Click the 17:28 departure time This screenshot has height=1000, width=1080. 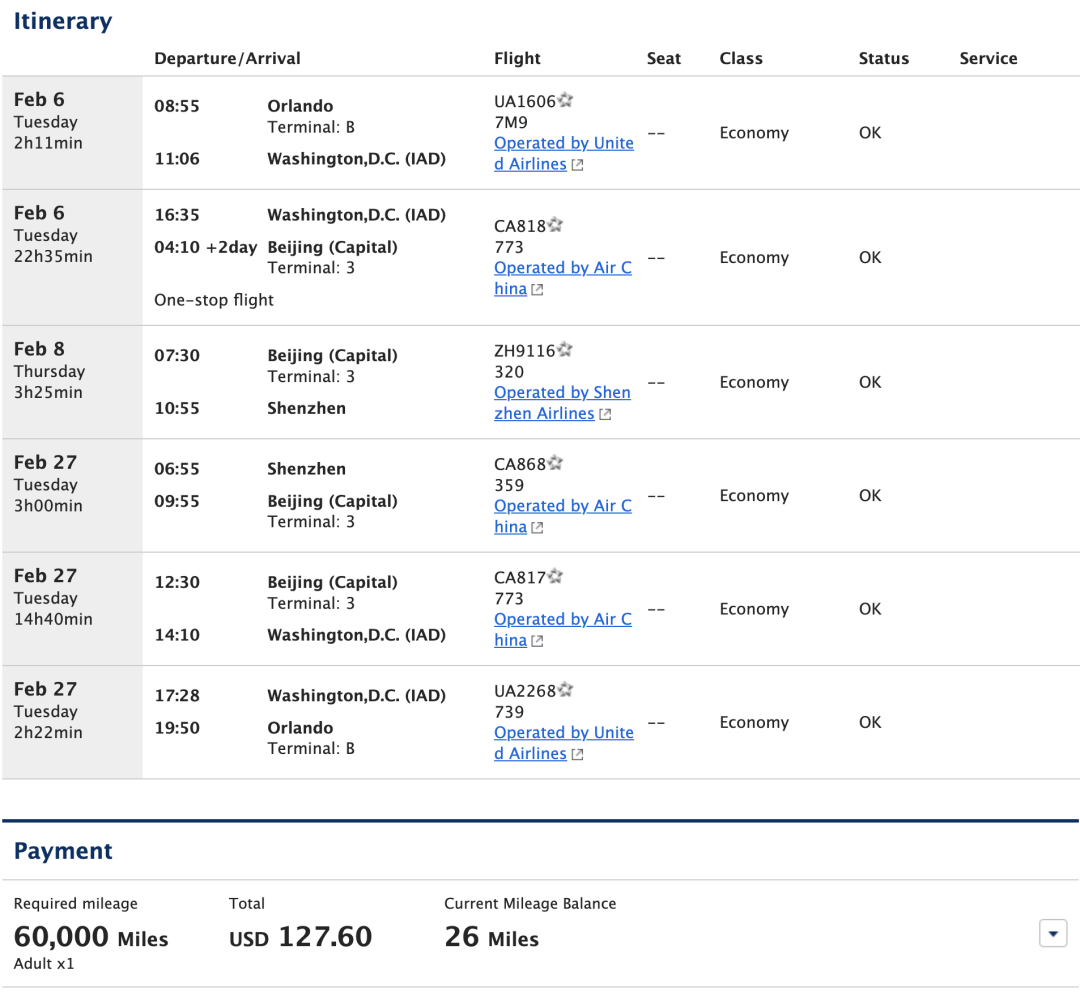(x=177, y=696)
